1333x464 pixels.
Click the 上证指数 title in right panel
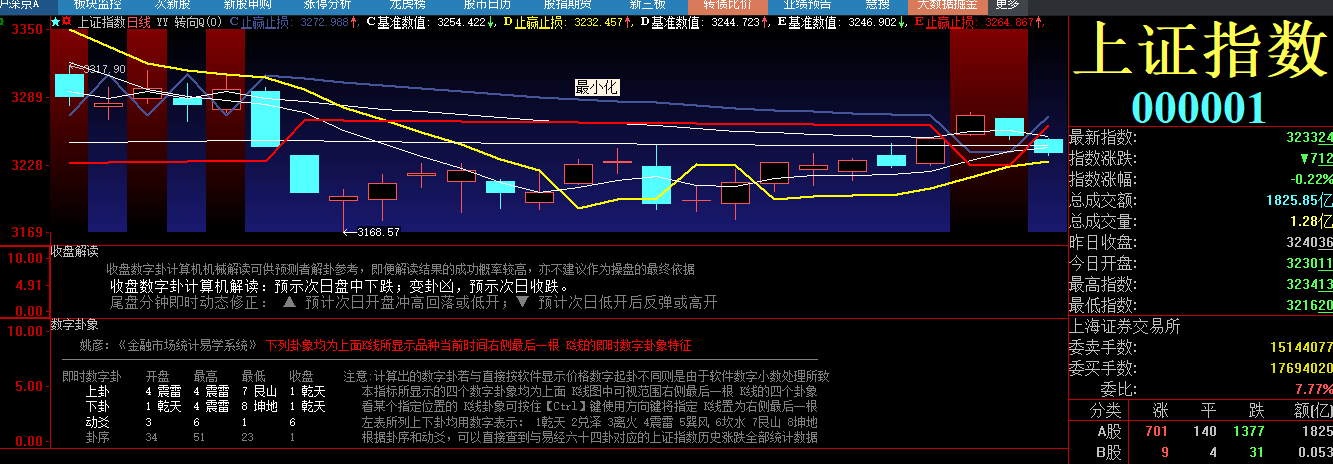1198,50
